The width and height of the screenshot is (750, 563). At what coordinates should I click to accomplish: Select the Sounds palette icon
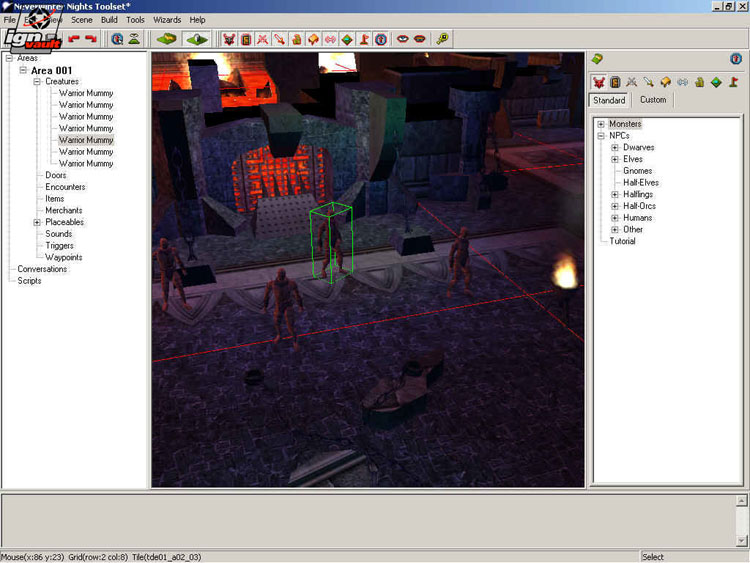683,82
